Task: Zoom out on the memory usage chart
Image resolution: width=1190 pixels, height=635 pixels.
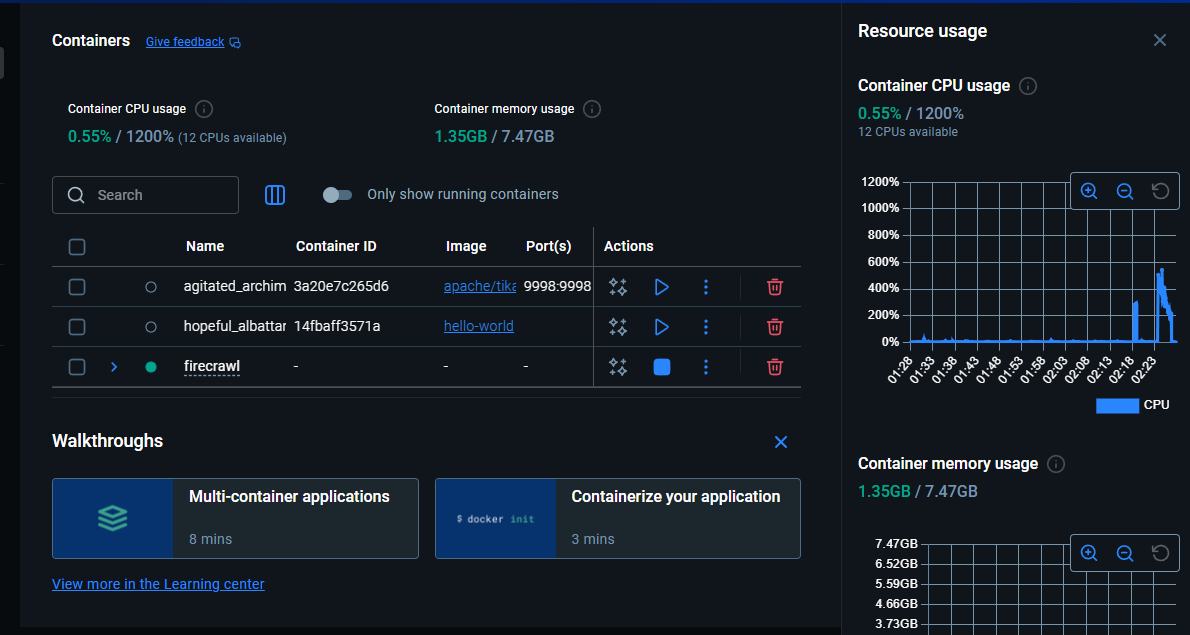Action: (1124, 553)
